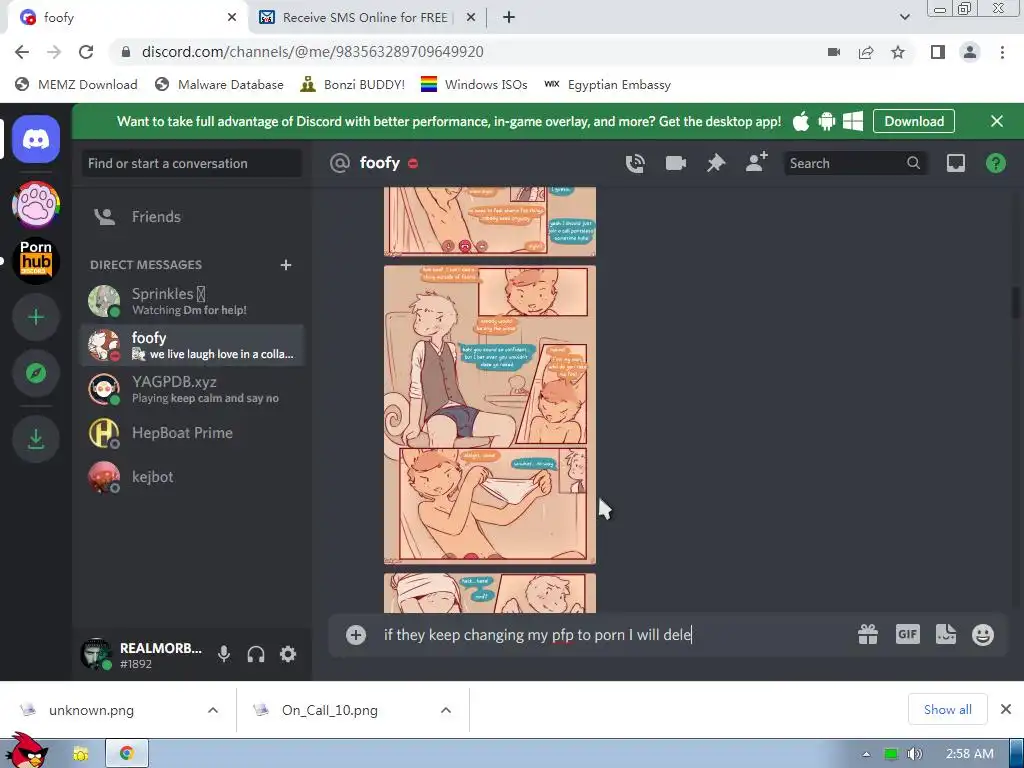Click the gift Nitro icon
The image size is (1024, 768).
(x=867, y=634)
